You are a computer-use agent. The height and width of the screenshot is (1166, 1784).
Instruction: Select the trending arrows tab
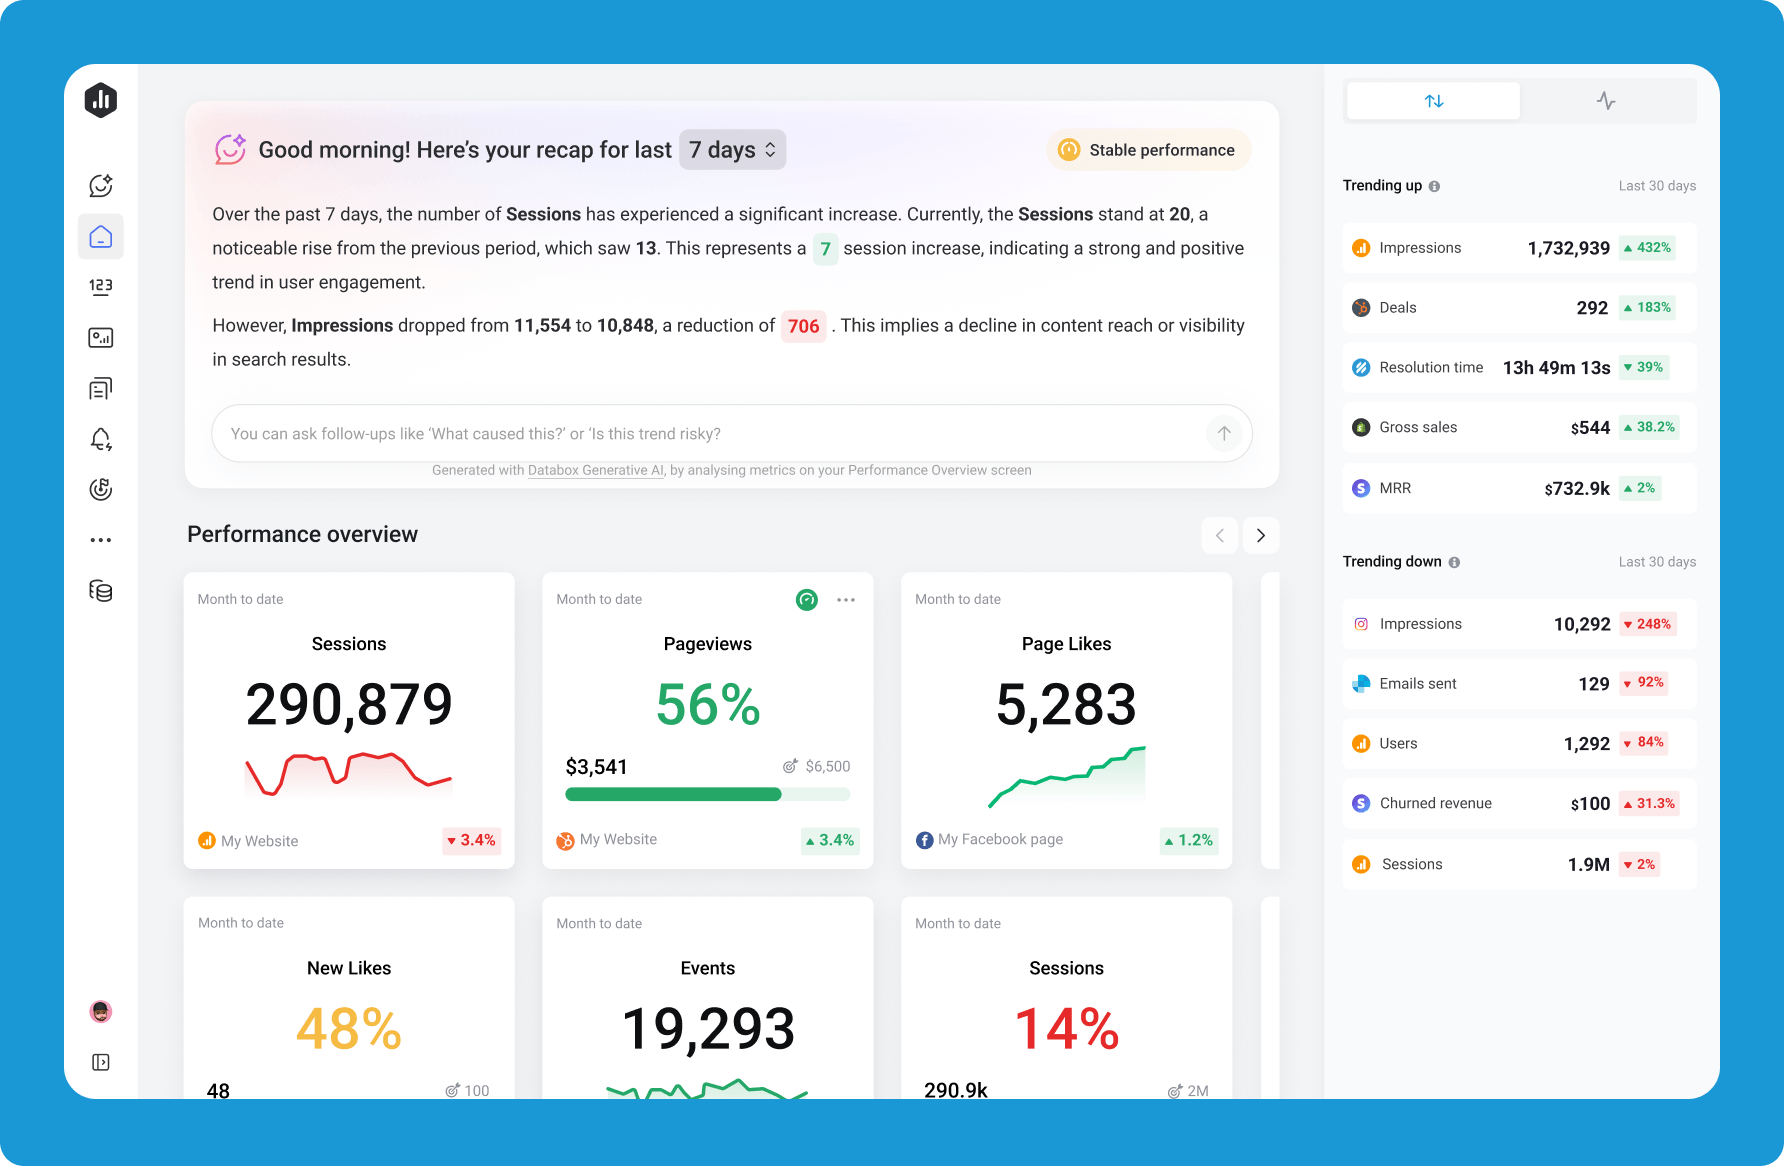(1433, 100)
